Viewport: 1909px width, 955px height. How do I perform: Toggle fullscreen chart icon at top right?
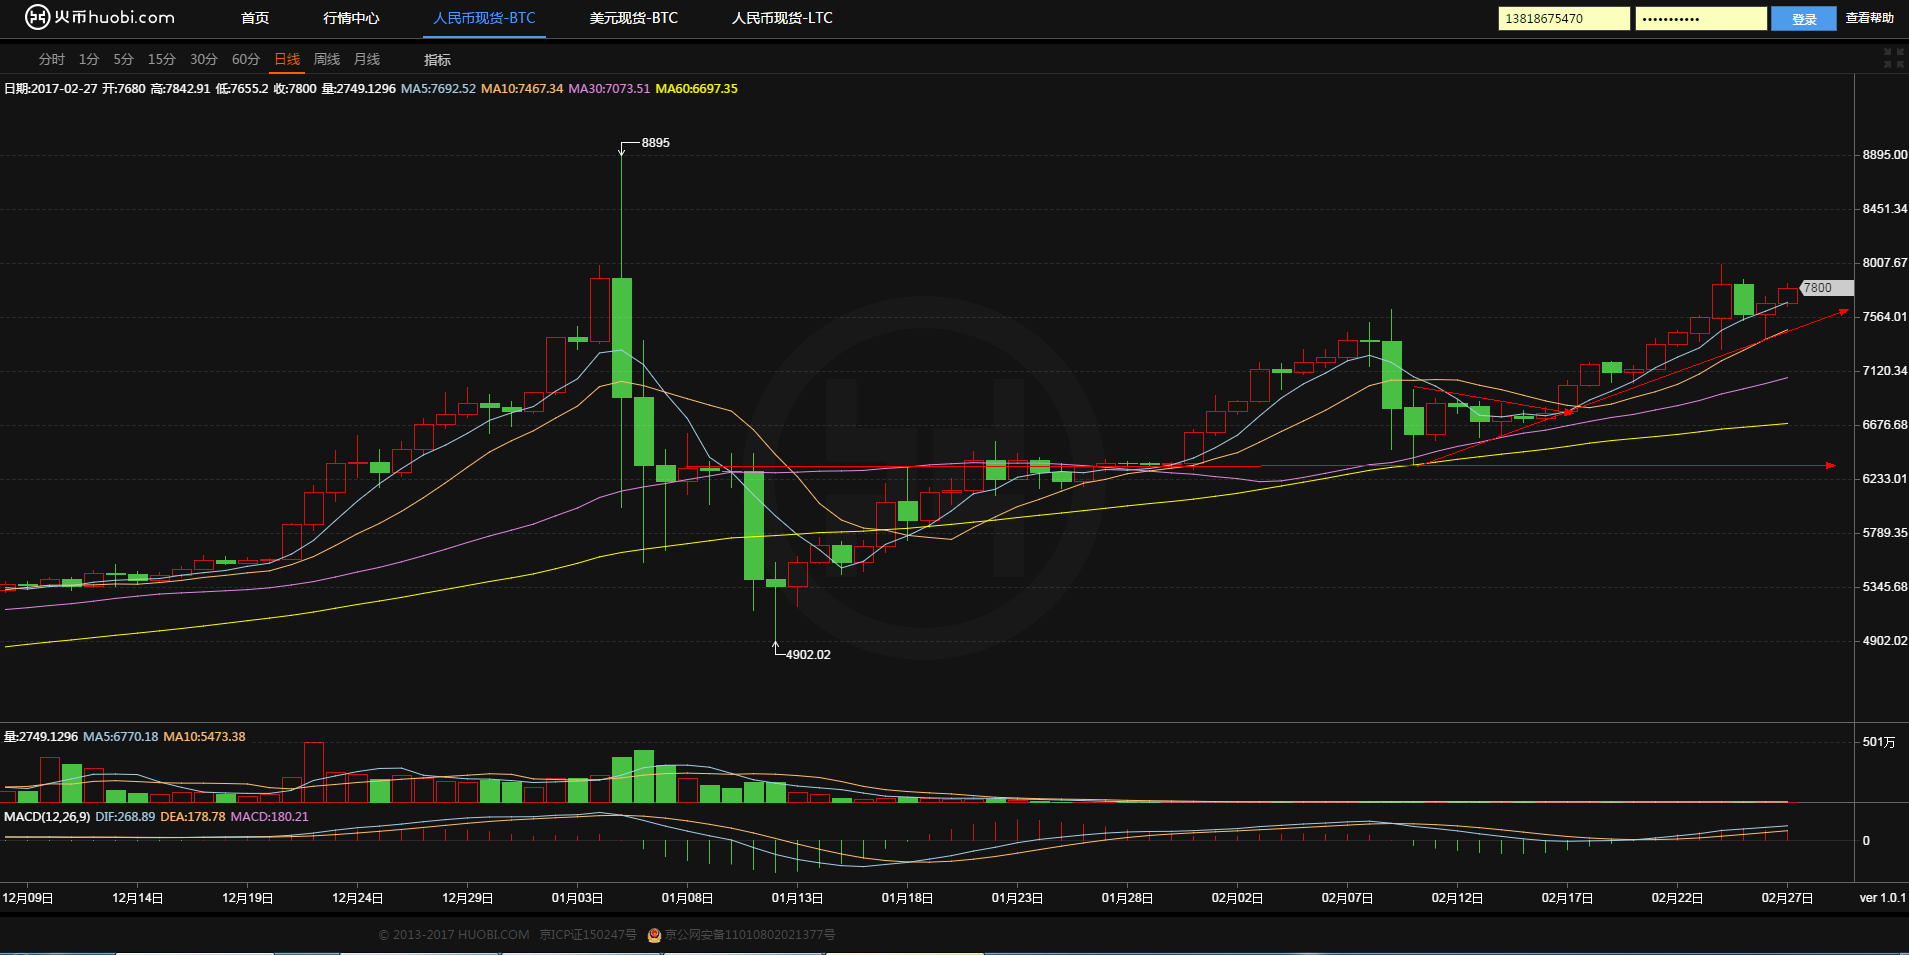(1893, 58)
